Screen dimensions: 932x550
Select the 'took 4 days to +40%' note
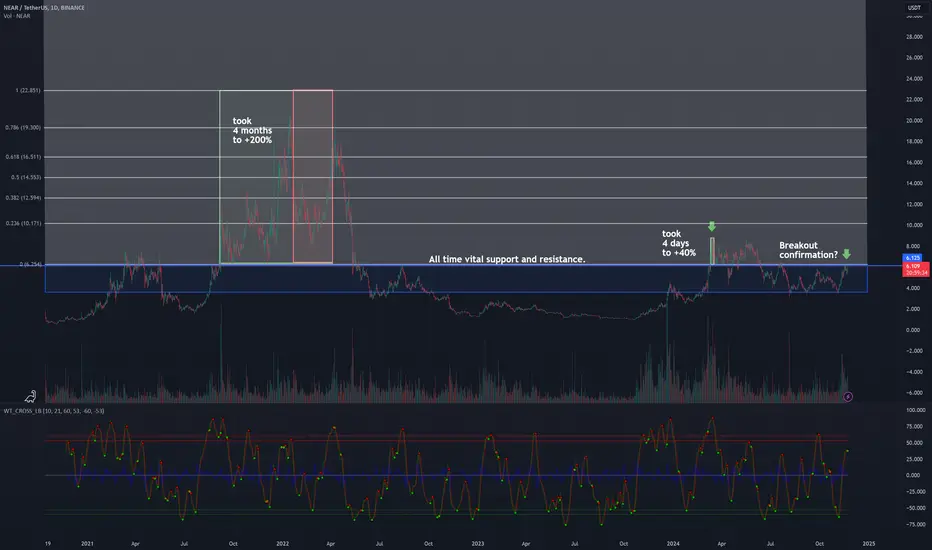tap(679, 243)
